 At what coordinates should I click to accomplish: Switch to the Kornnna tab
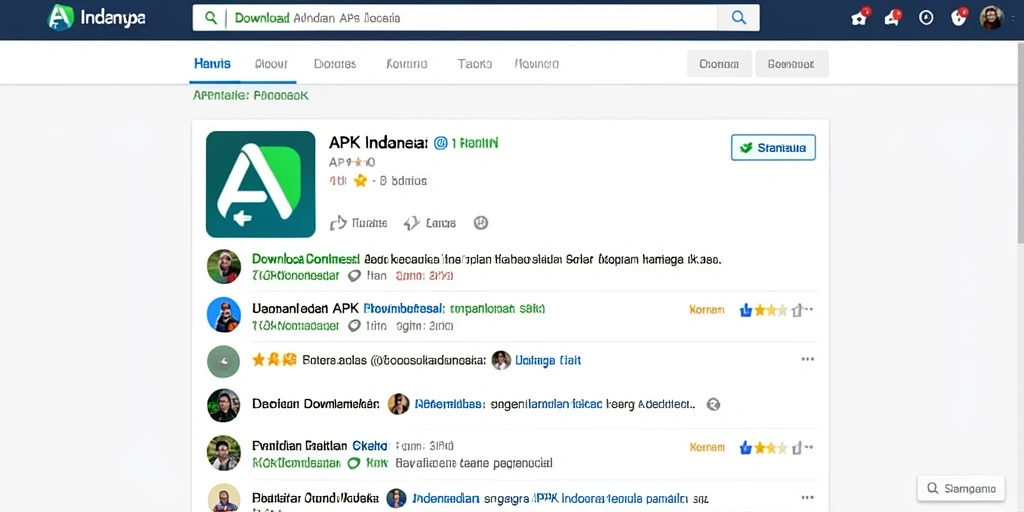pyautogui.click(x=407, y=64)
